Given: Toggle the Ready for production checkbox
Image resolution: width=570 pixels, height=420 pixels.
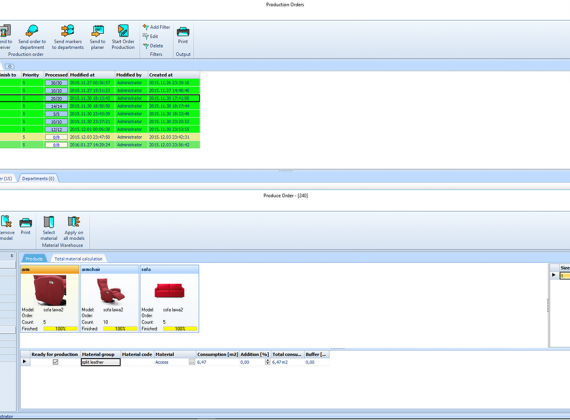Looking at the screenshot, I should [55, 362].
